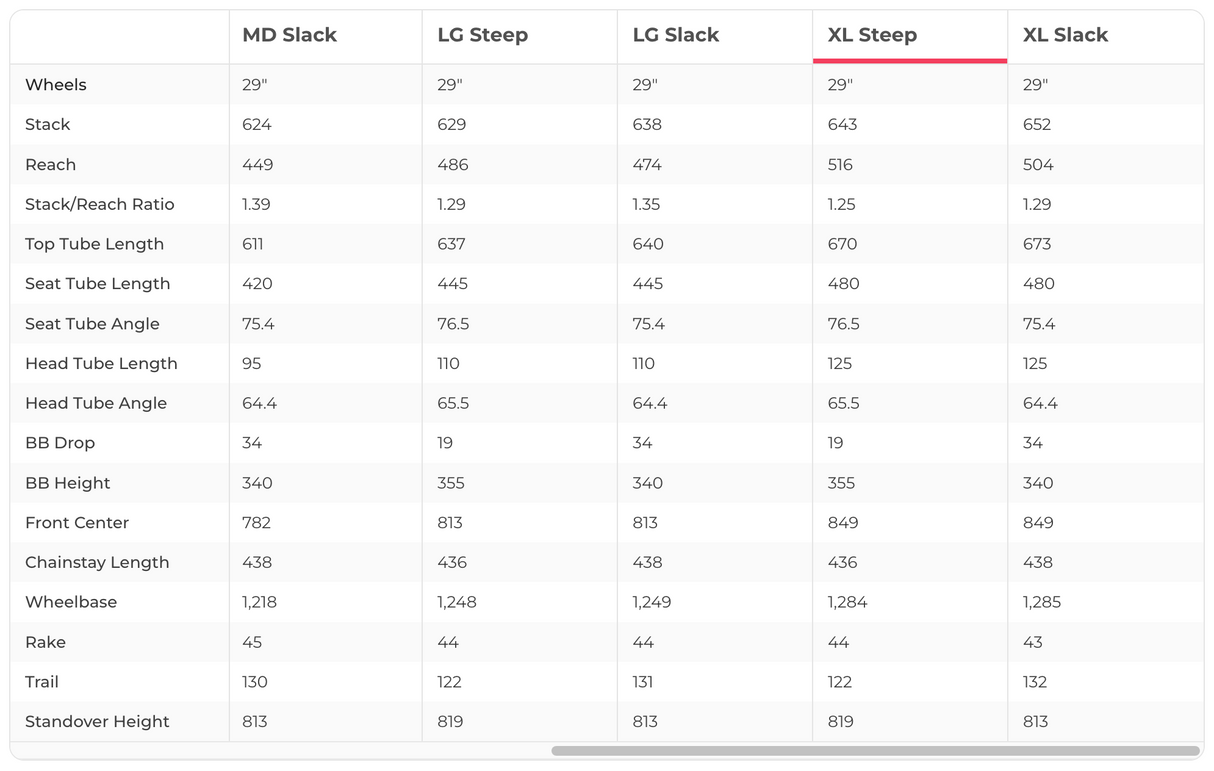
Task: Click the XL Slack Wheelbase value 1,285
Action: [x=1042, y=602]
